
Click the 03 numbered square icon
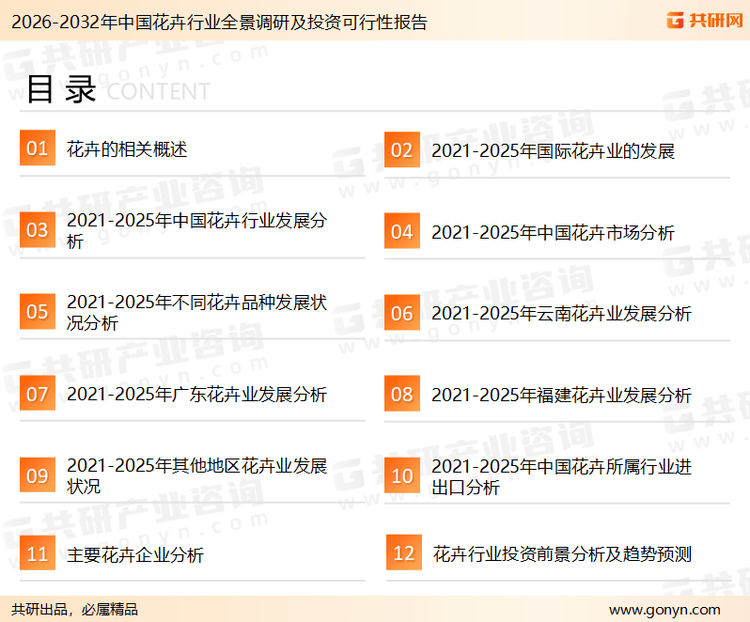[x=37, y=231]
